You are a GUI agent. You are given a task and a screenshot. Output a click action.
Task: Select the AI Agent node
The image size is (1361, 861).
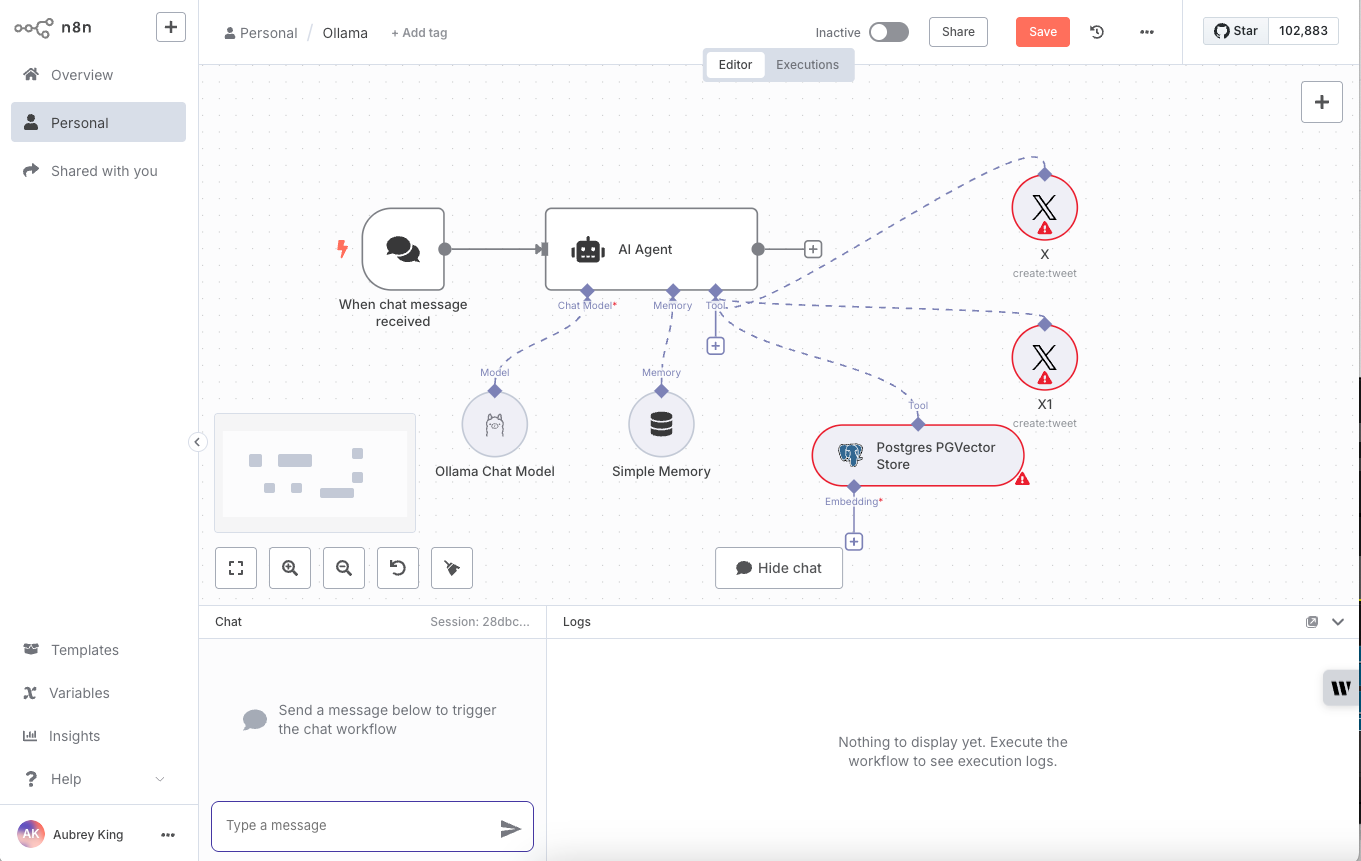(651, 249)
